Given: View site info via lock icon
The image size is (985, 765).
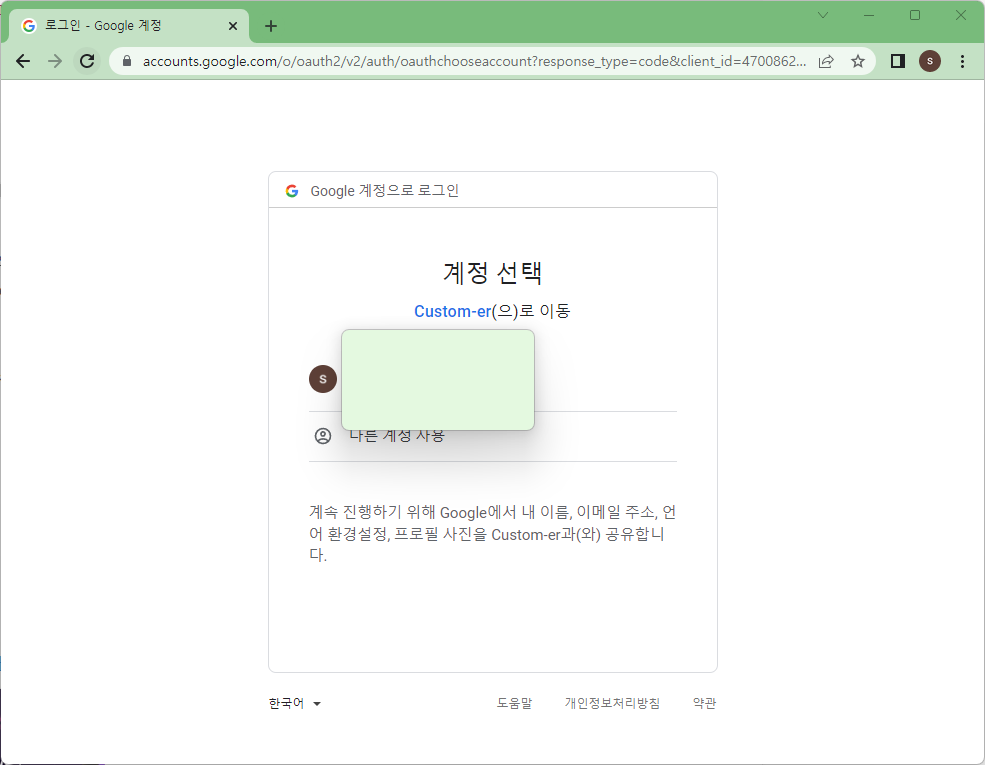Looking at the screenshot, I should (127, 61).
